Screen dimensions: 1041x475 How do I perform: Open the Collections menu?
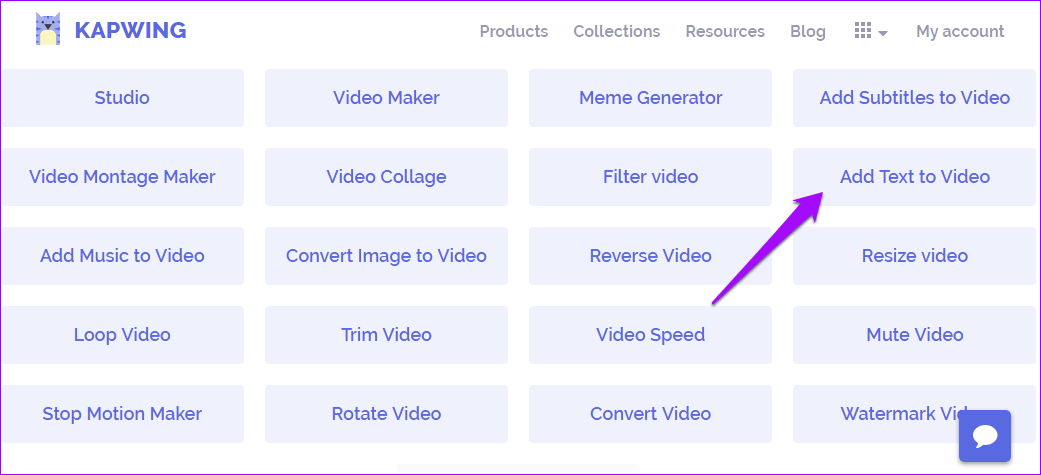[617, 31]
